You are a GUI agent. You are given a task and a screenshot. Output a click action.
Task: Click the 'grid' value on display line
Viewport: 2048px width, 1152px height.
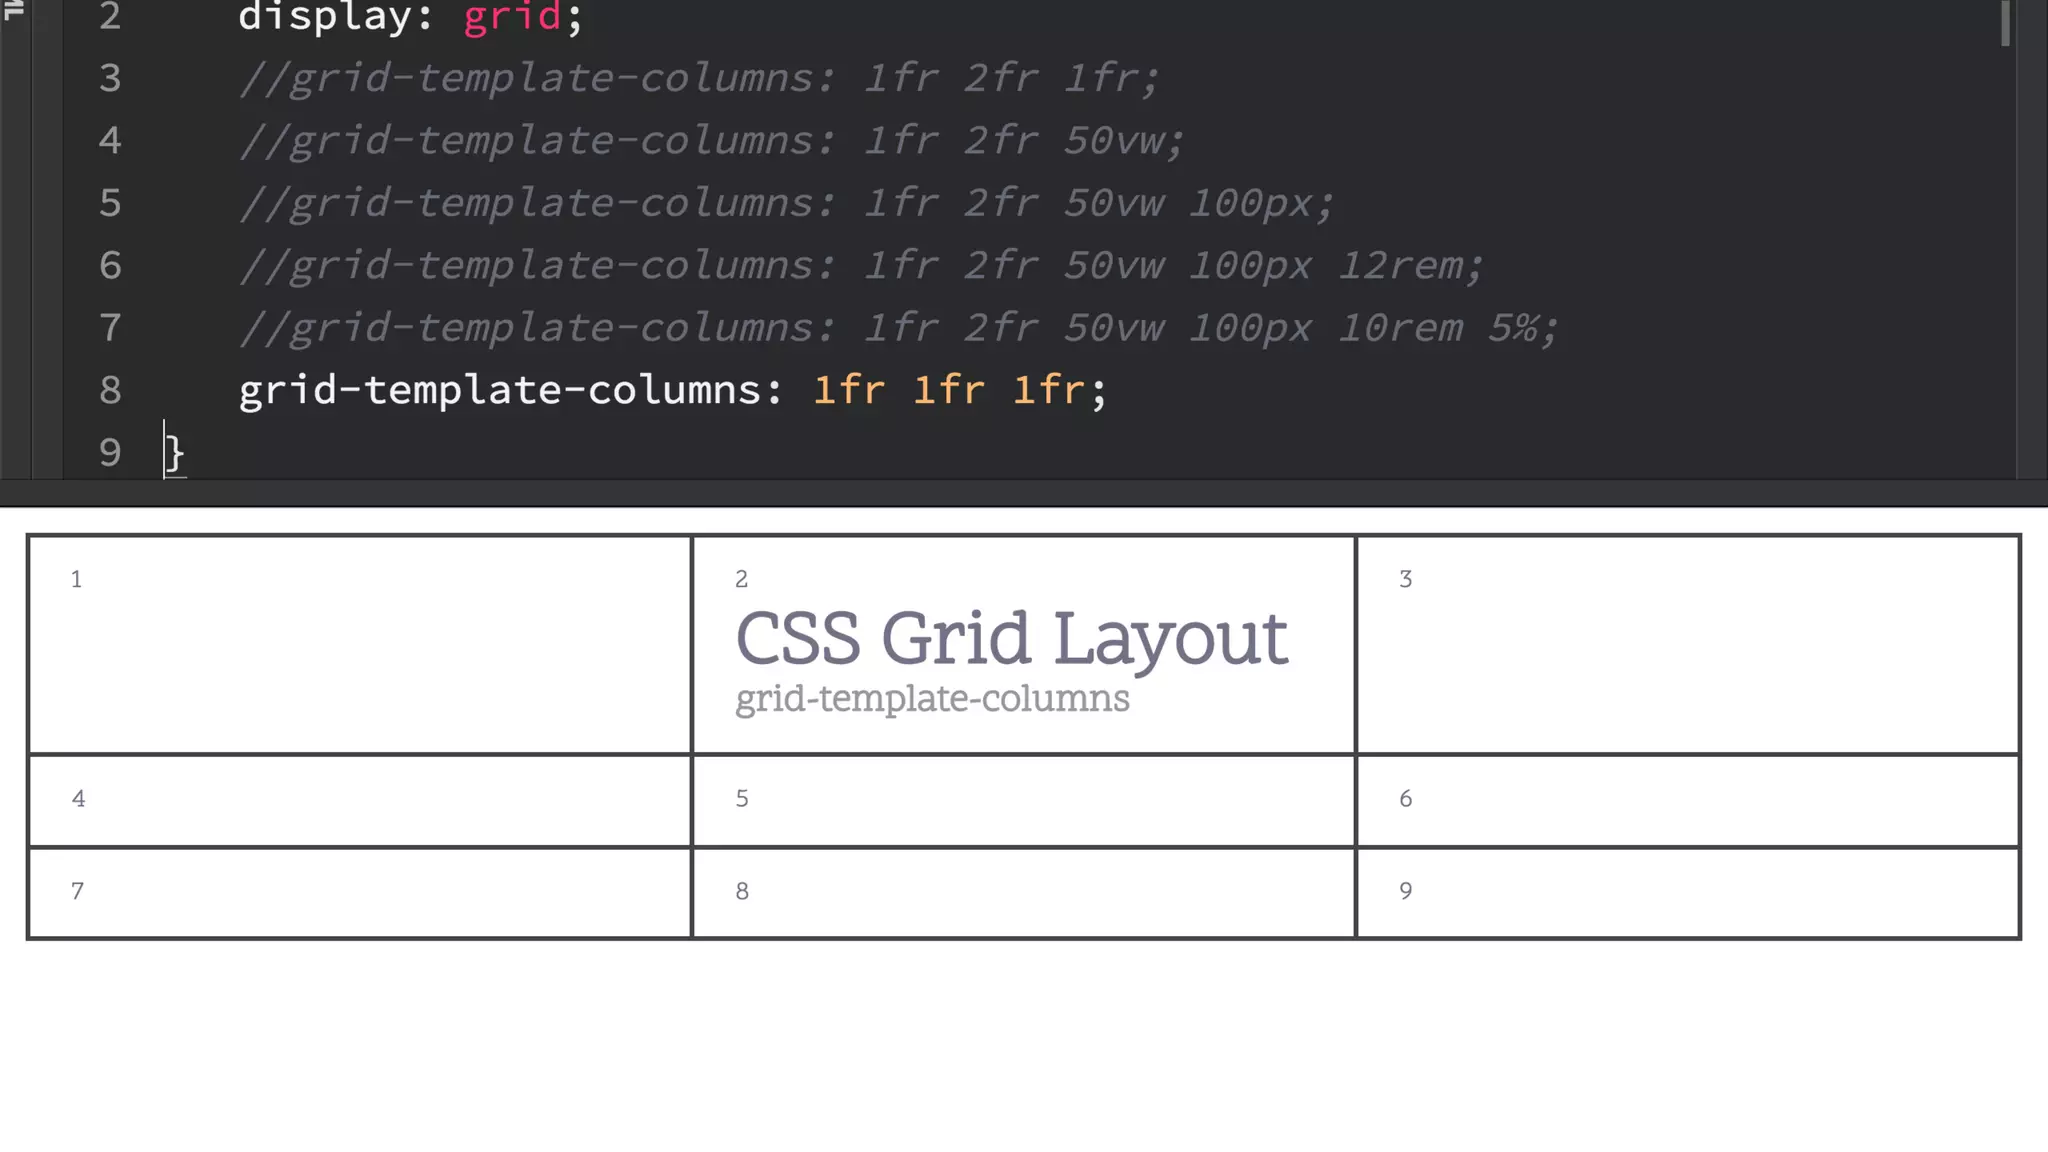[512, 17]
